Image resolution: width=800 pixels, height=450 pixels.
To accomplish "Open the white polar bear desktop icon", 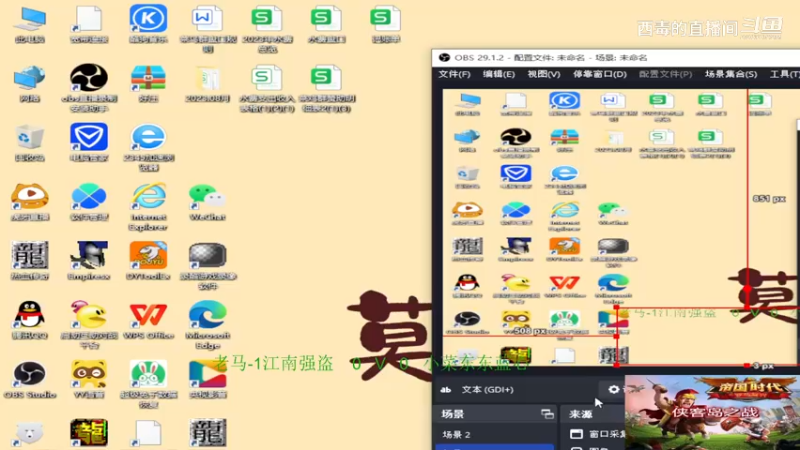I will [x=30, y=435].
